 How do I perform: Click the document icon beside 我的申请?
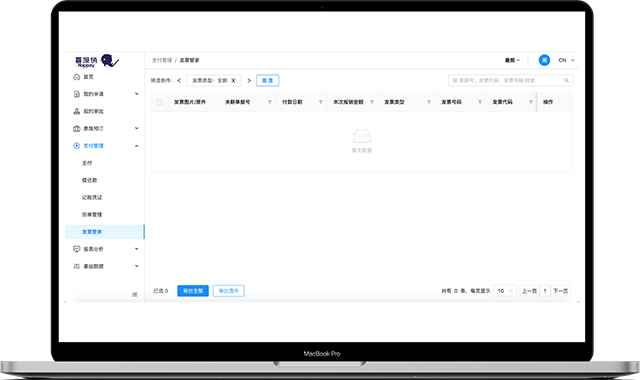point(76,94)
